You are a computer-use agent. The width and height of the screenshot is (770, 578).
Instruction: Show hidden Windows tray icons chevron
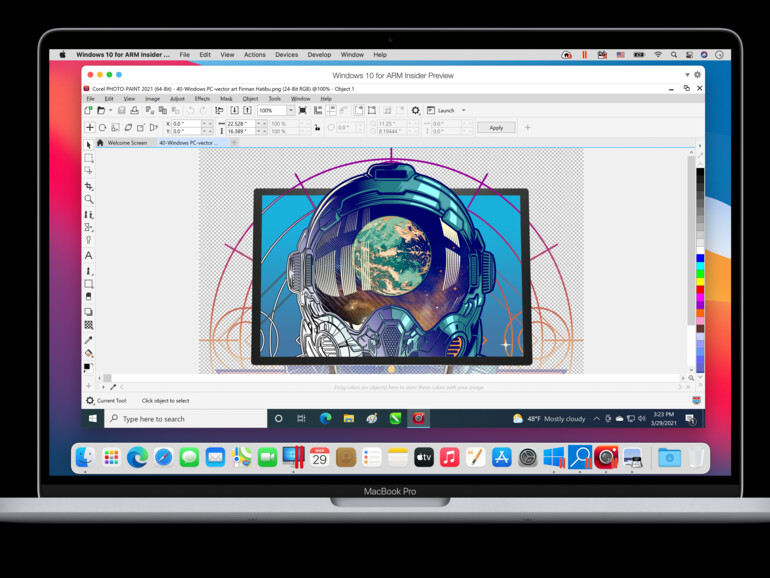pos(596,419)
